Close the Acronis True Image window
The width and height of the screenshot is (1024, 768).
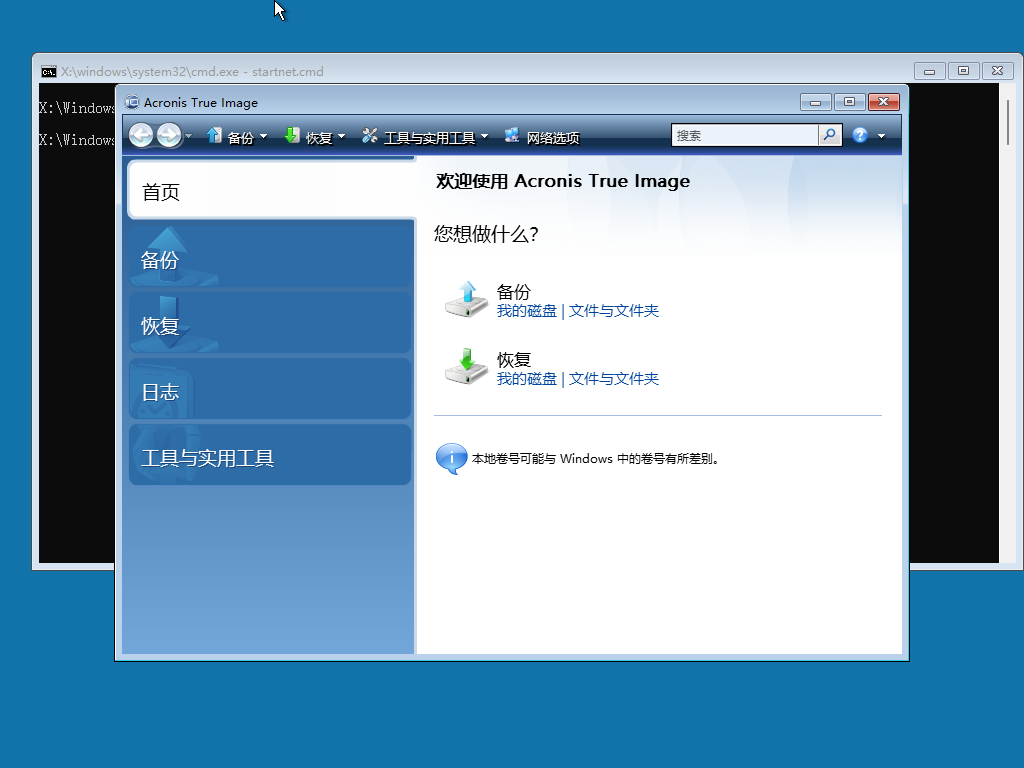pos(884,102)
